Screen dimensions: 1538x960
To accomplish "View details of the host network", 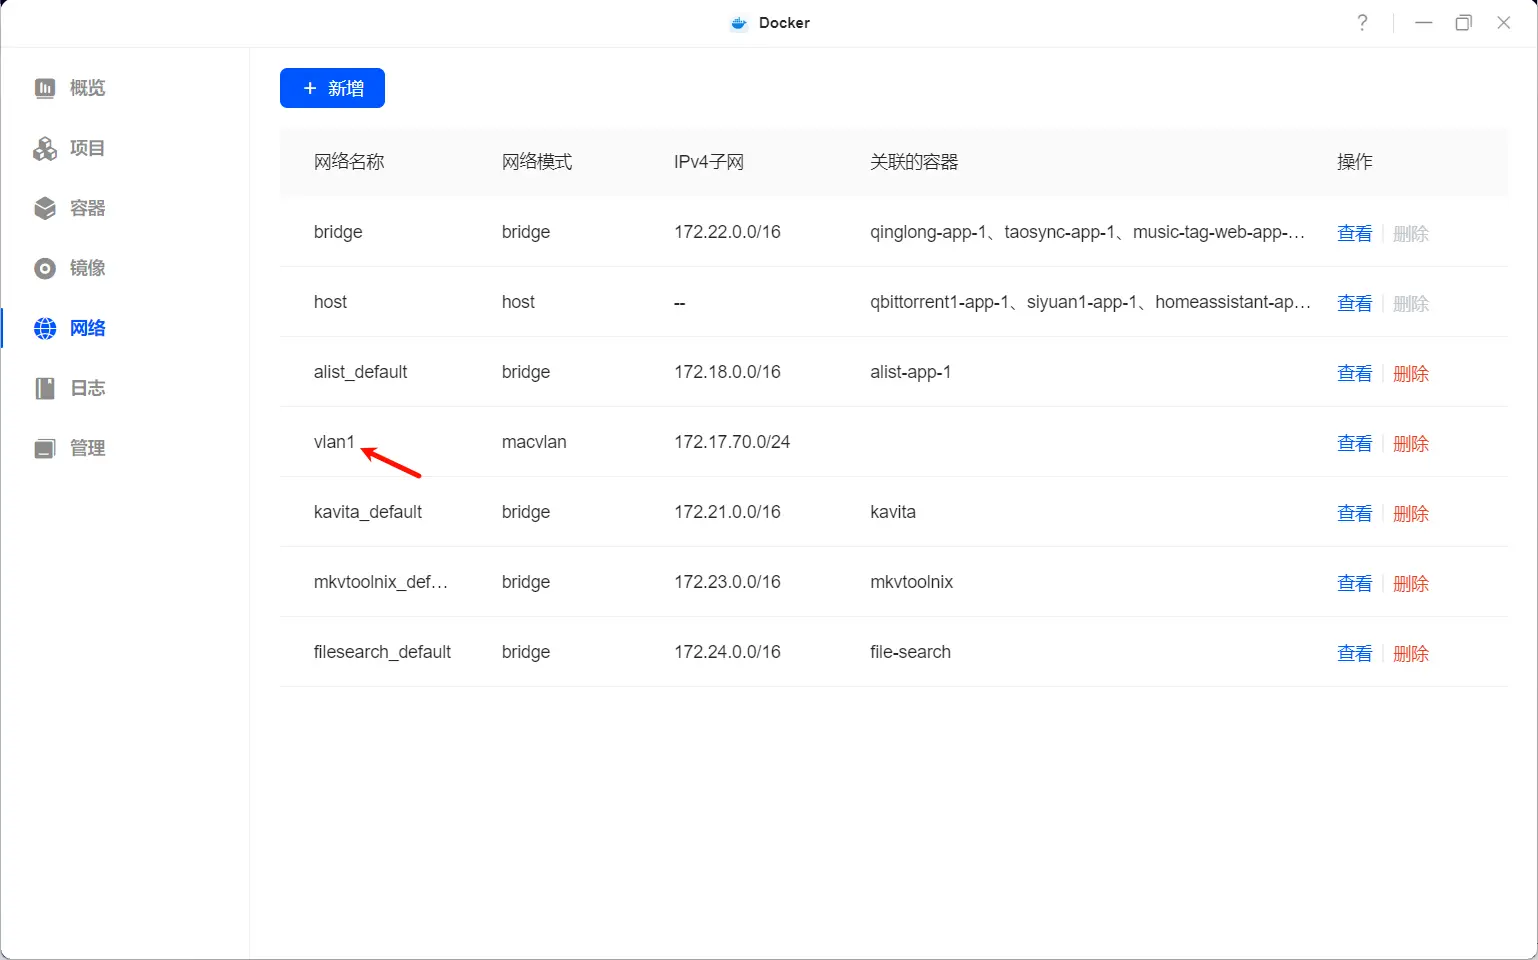I will point(1354,303).
